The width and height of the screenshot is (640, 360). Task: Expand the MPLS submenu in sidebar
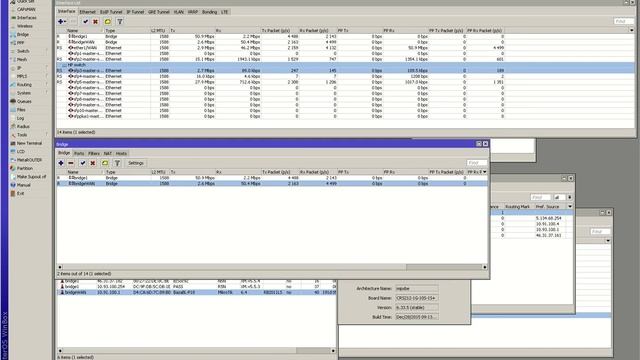(x=47, y=76)
